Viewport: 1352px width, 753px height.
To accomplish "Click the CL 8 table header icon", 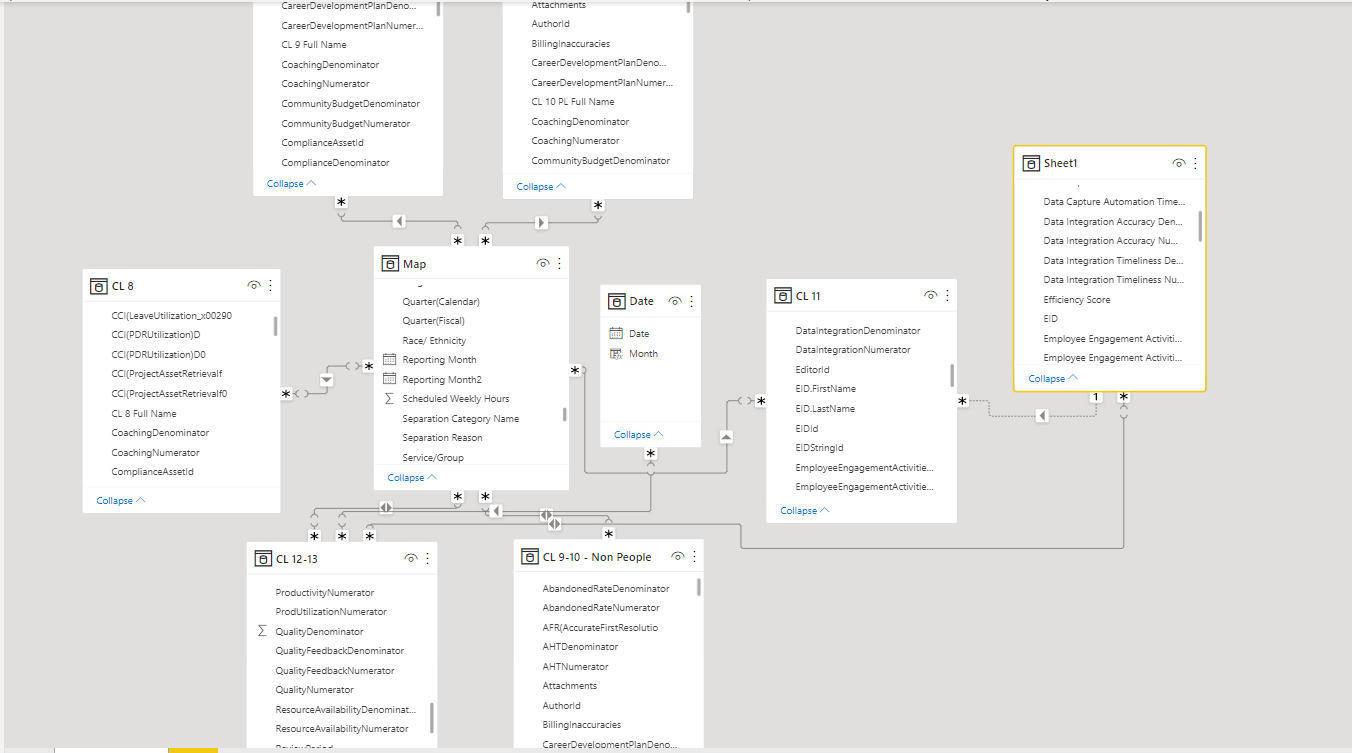I will coord(98,286).
